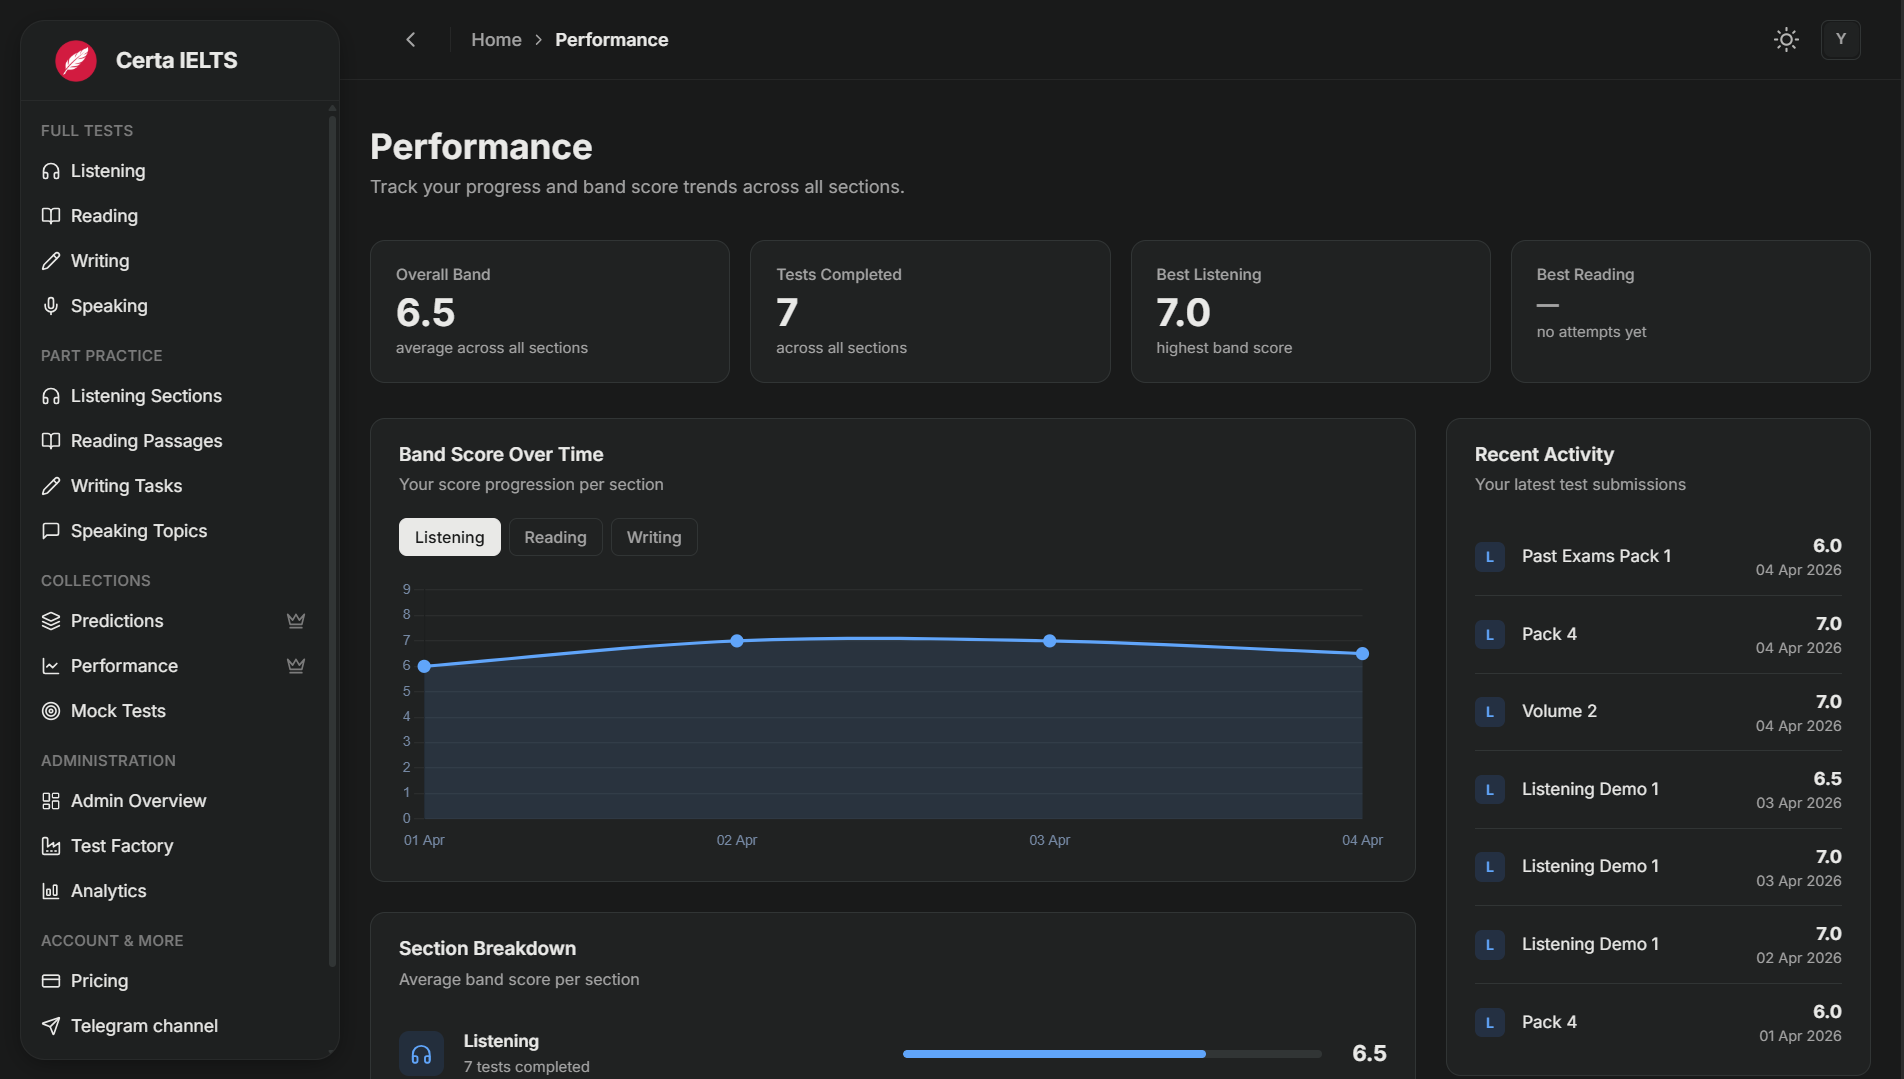The height and width of the screenshot is (1079, 1904).
Task: Click the Tests Completed card
Action: point(930,311)
